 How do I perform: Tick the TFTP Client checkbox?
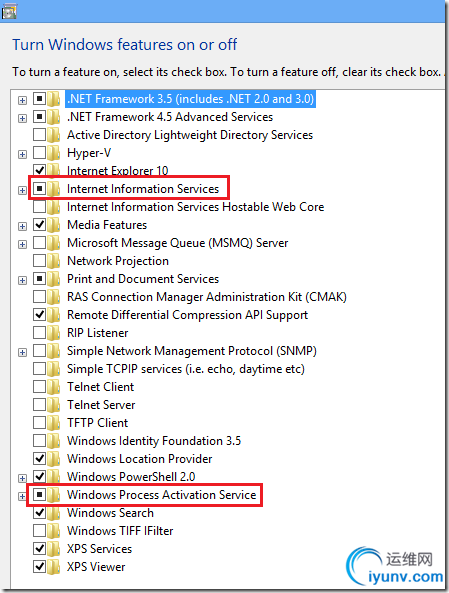pyautogui.click(x=39, y=422)
